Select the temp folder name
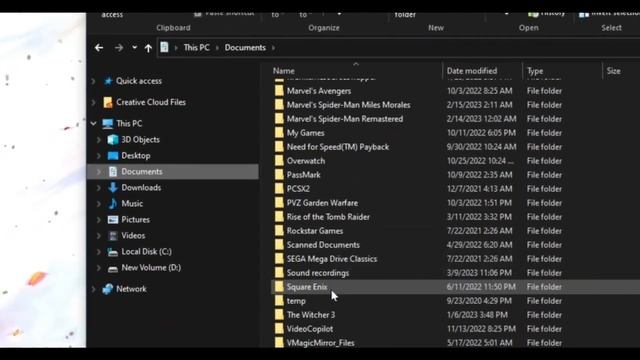This screenshot has width=640, height=360. 296,301
